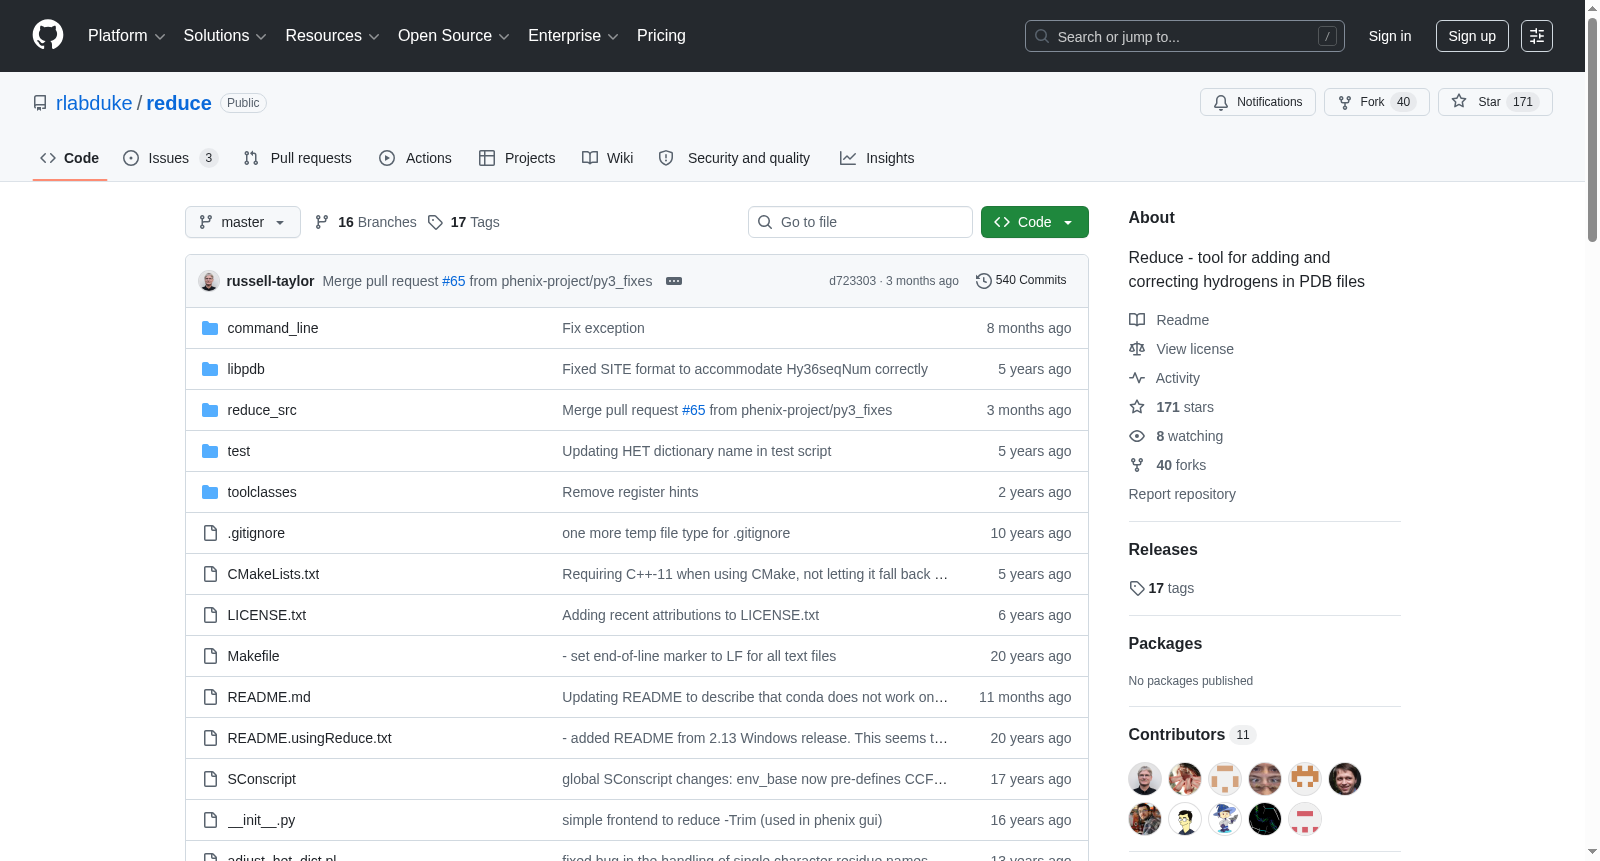Click the pulse icon beside Activity

click(x=1137, y=378)
